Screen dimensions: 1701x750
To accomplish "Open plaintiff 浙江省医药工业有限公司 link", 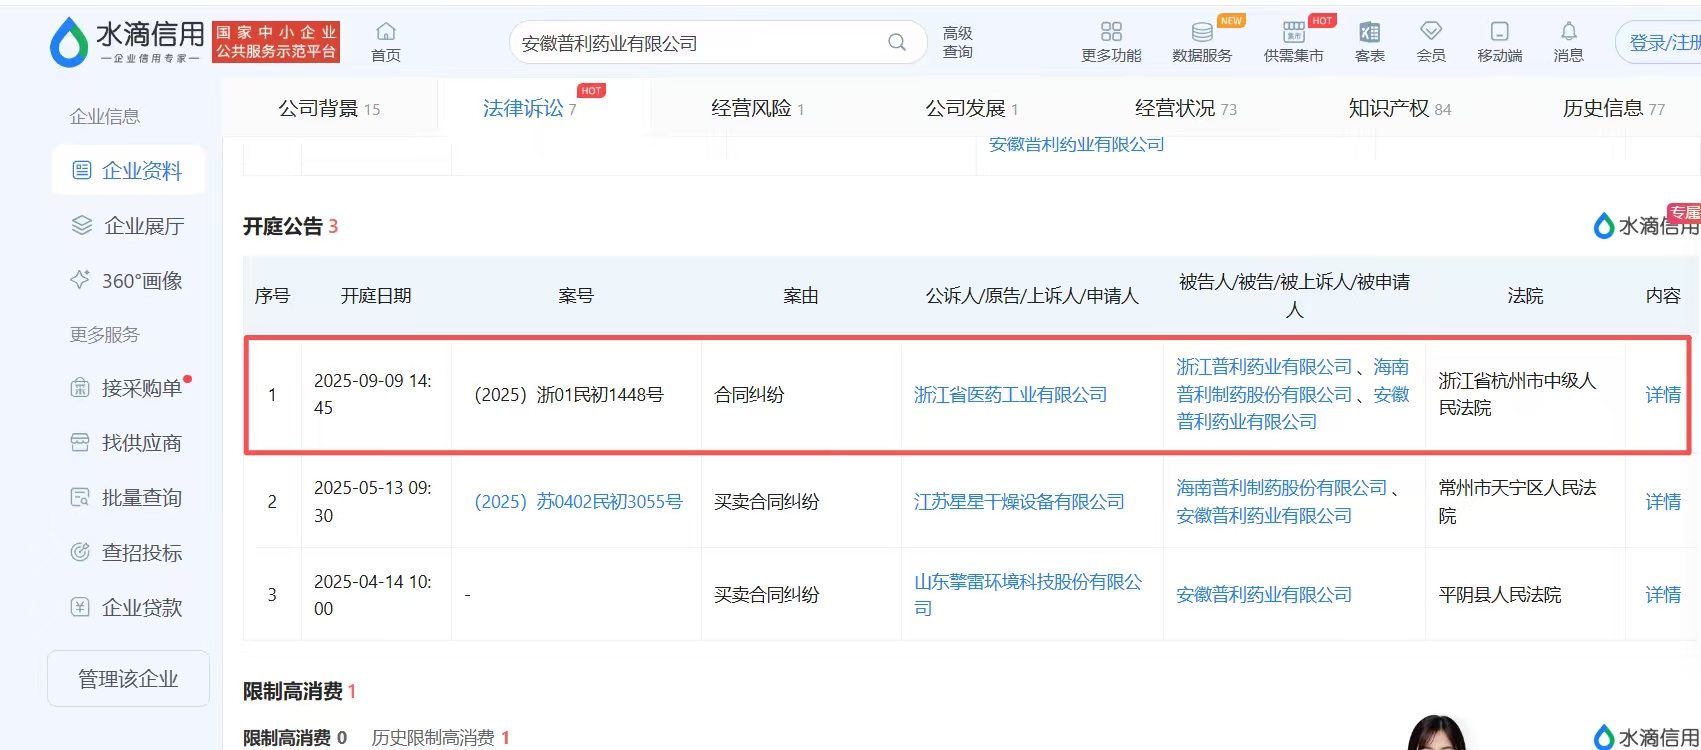I will [1010, 395].
